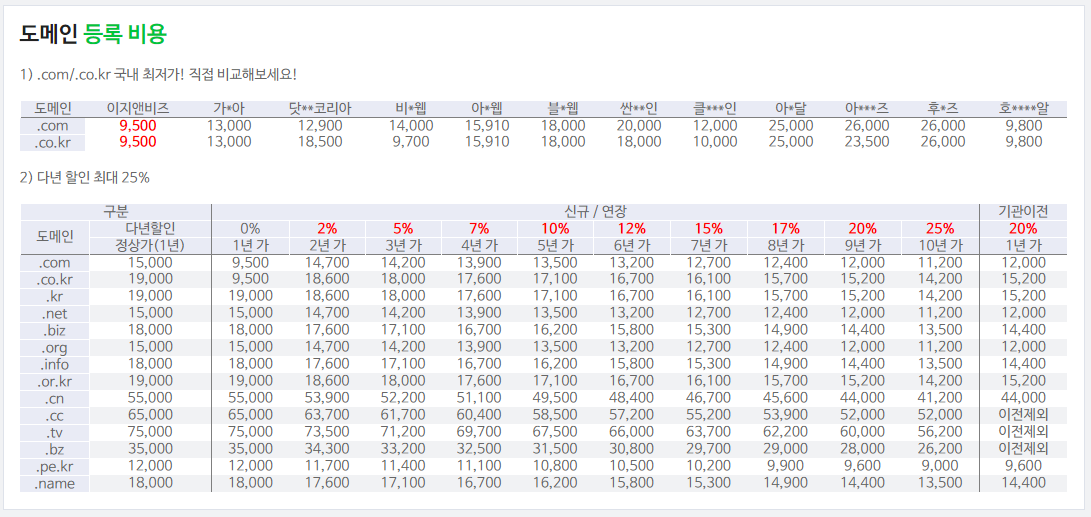Select the 닷**코리아 column header

[320, 109]
